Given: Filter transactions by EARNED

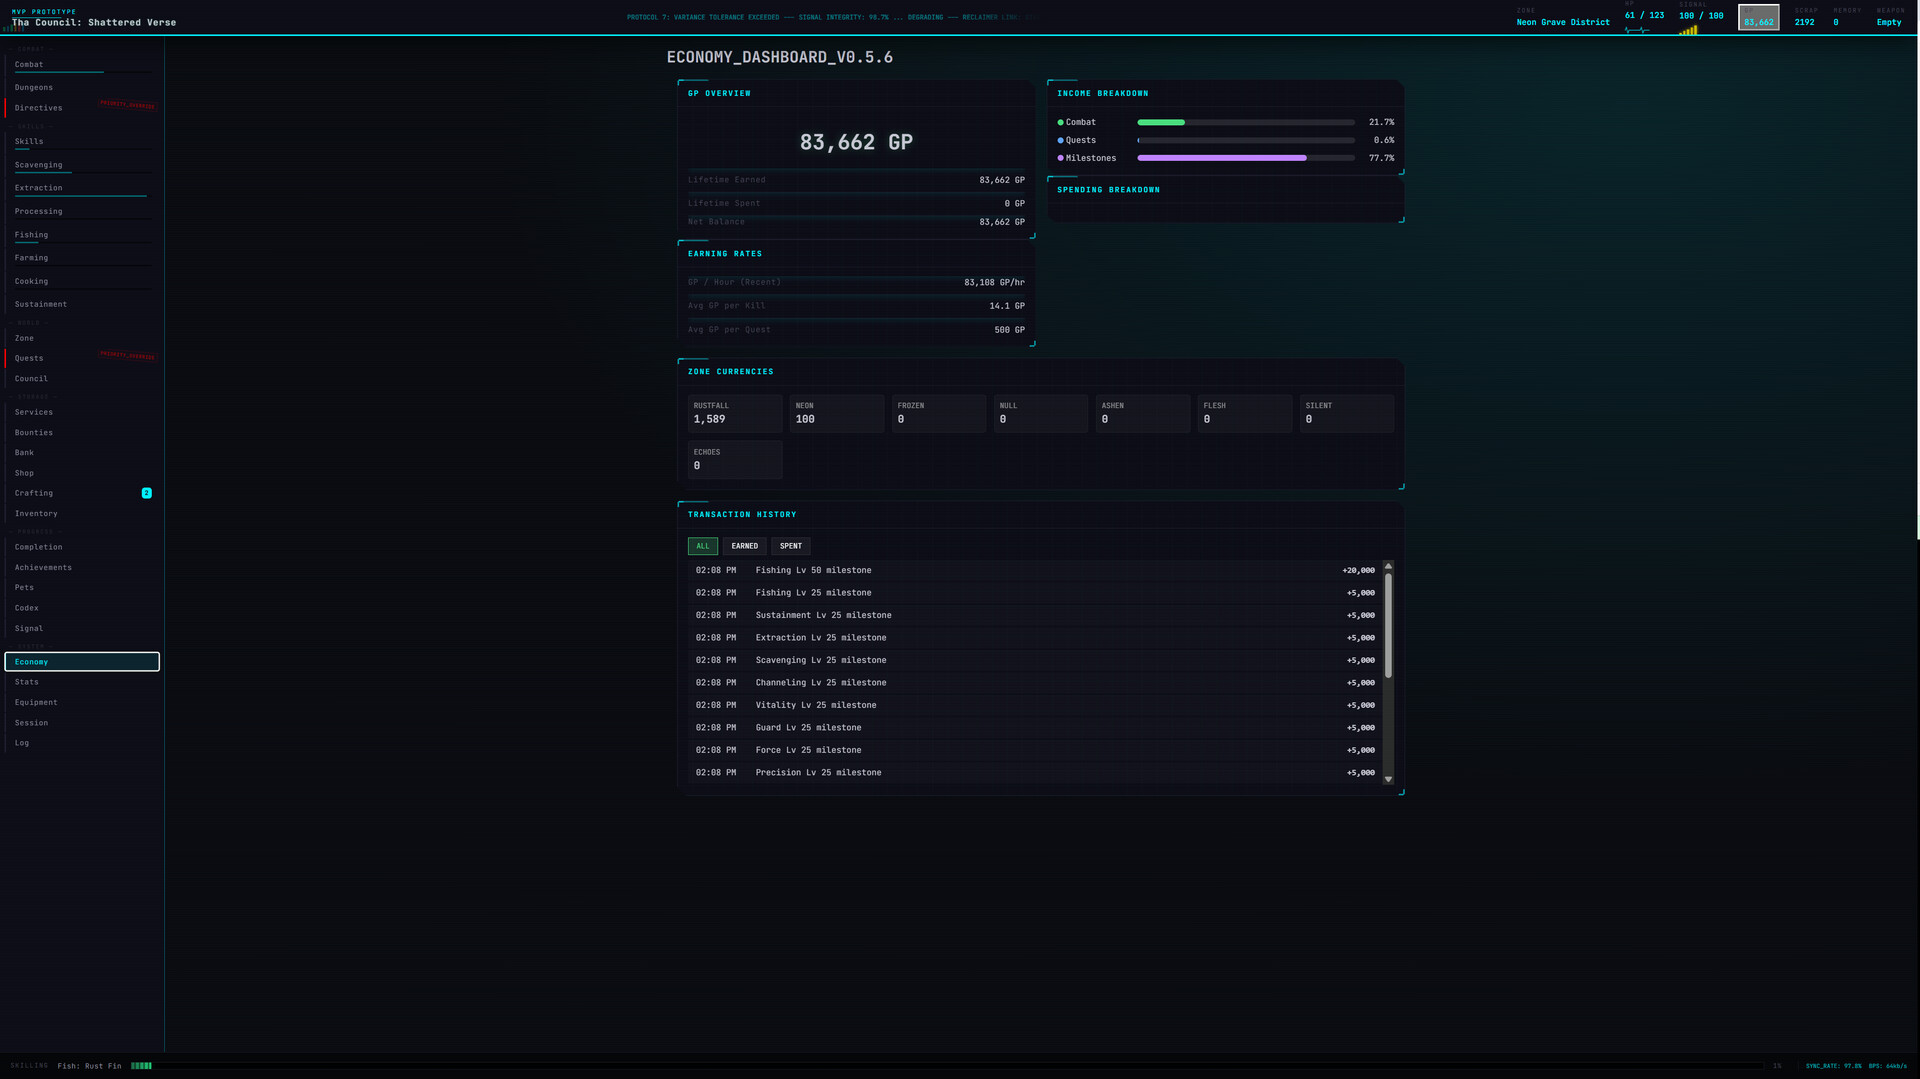Looking at the screenshot, I should (x=744, y=546).
